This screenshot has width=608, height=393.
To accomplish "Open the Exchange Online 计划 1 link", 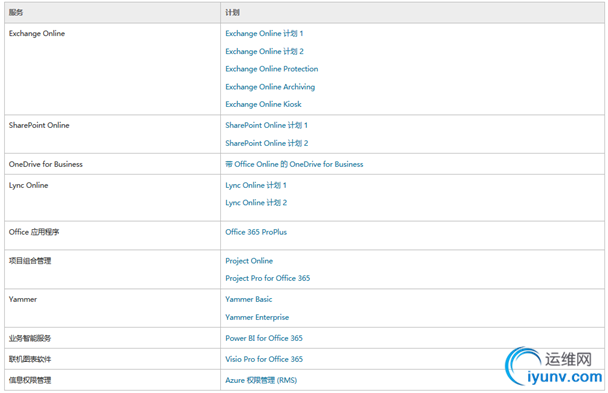I will [x=264, y=34].
